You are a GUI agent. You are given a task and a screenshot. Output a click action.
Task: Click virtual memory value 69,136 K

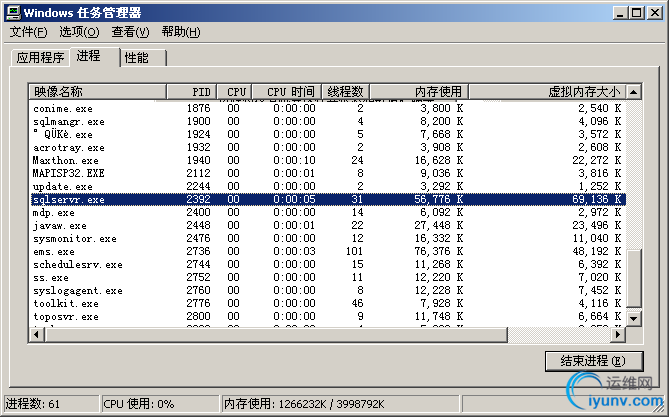[596, 199]
